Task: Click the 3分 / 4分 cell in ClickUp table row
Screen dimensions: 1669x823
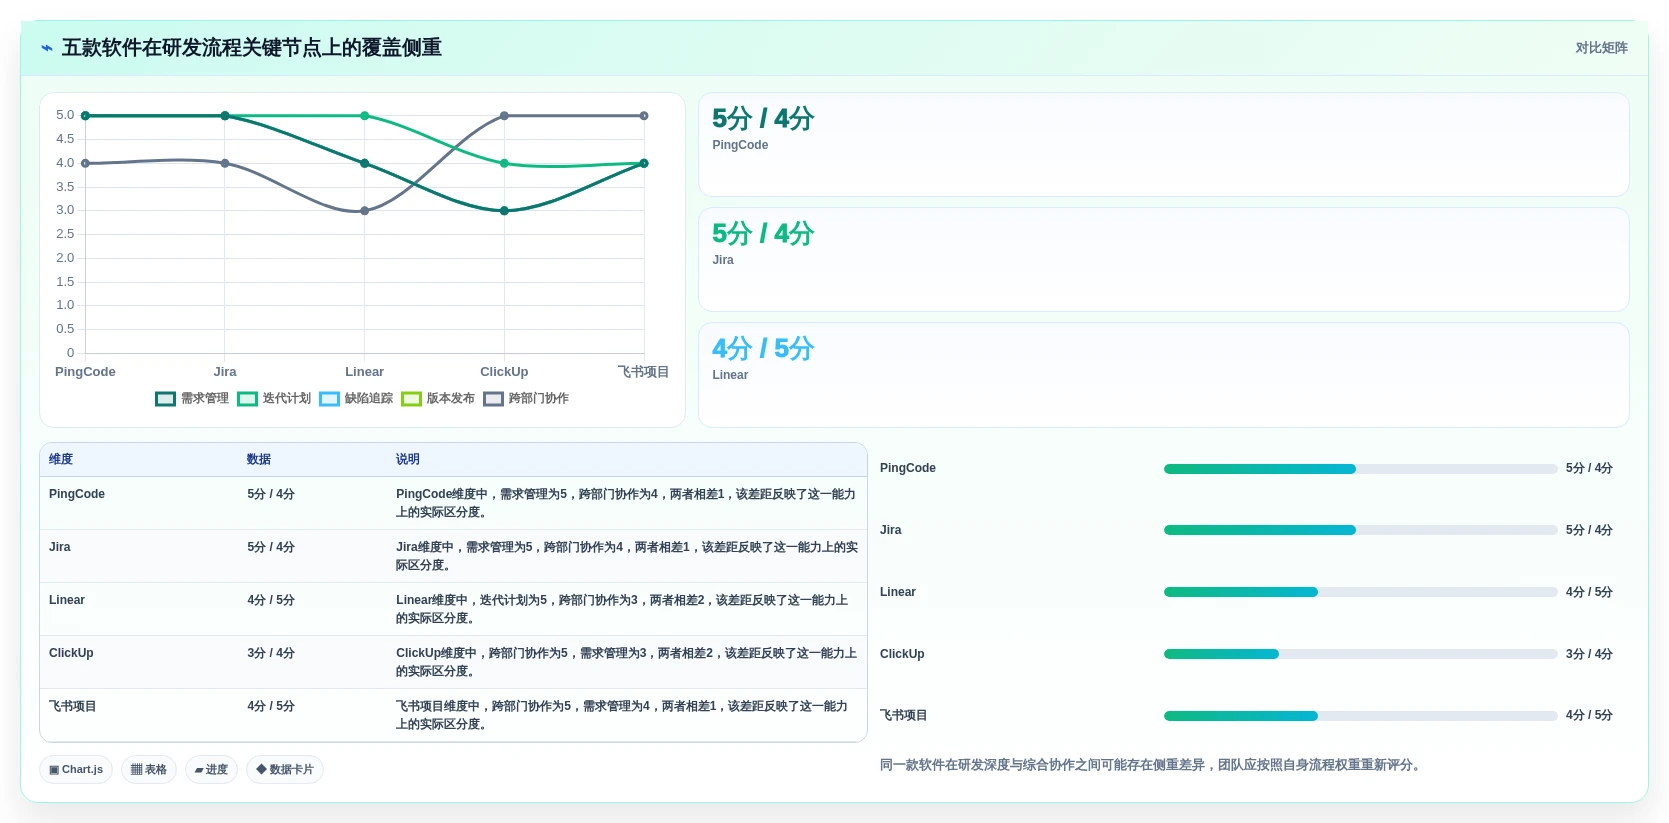Action: 271,653
